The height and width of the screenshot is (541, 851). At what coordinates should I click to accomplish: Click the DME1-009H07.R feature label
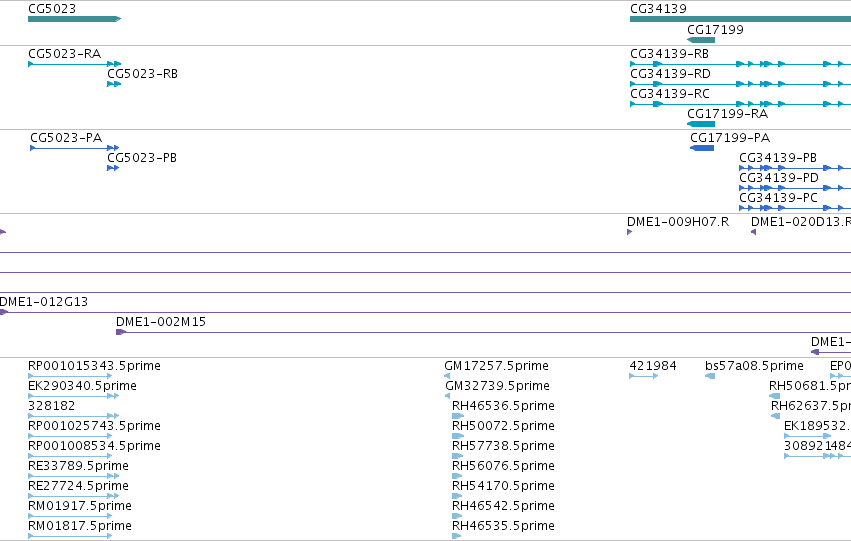pos(678,222)
